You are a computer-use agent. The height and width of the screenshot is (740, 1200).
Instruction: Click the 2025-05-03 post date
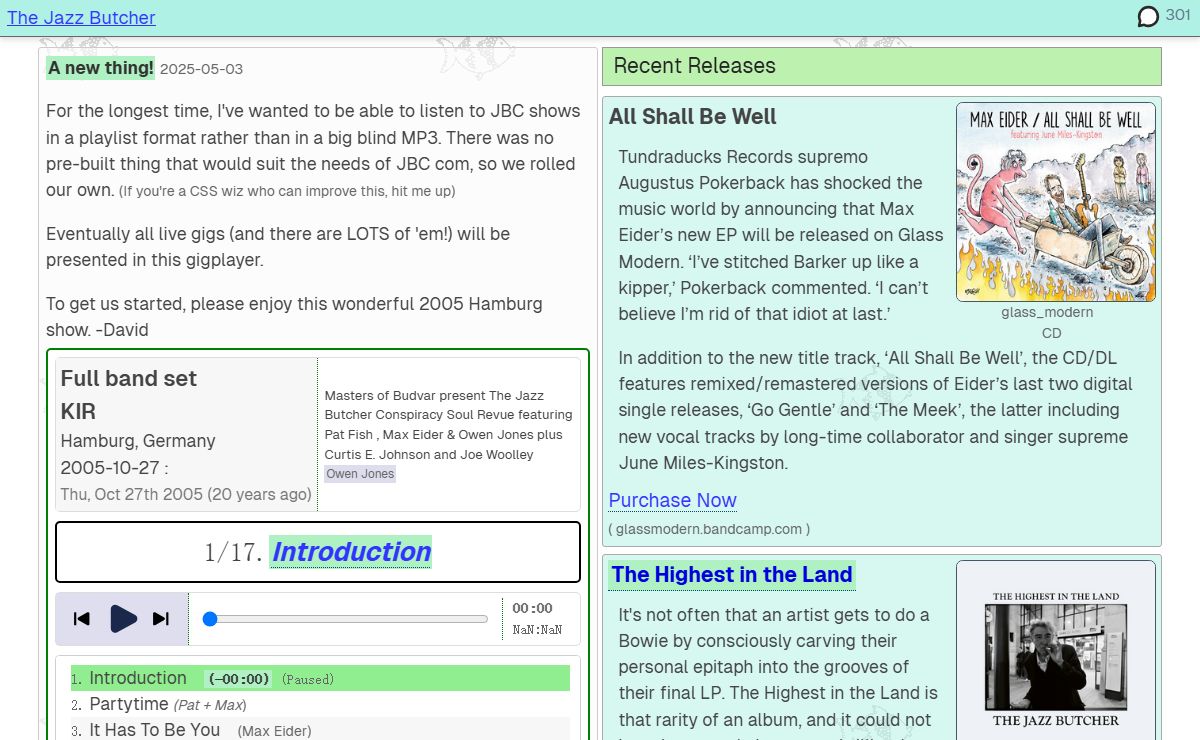[201, 69]
